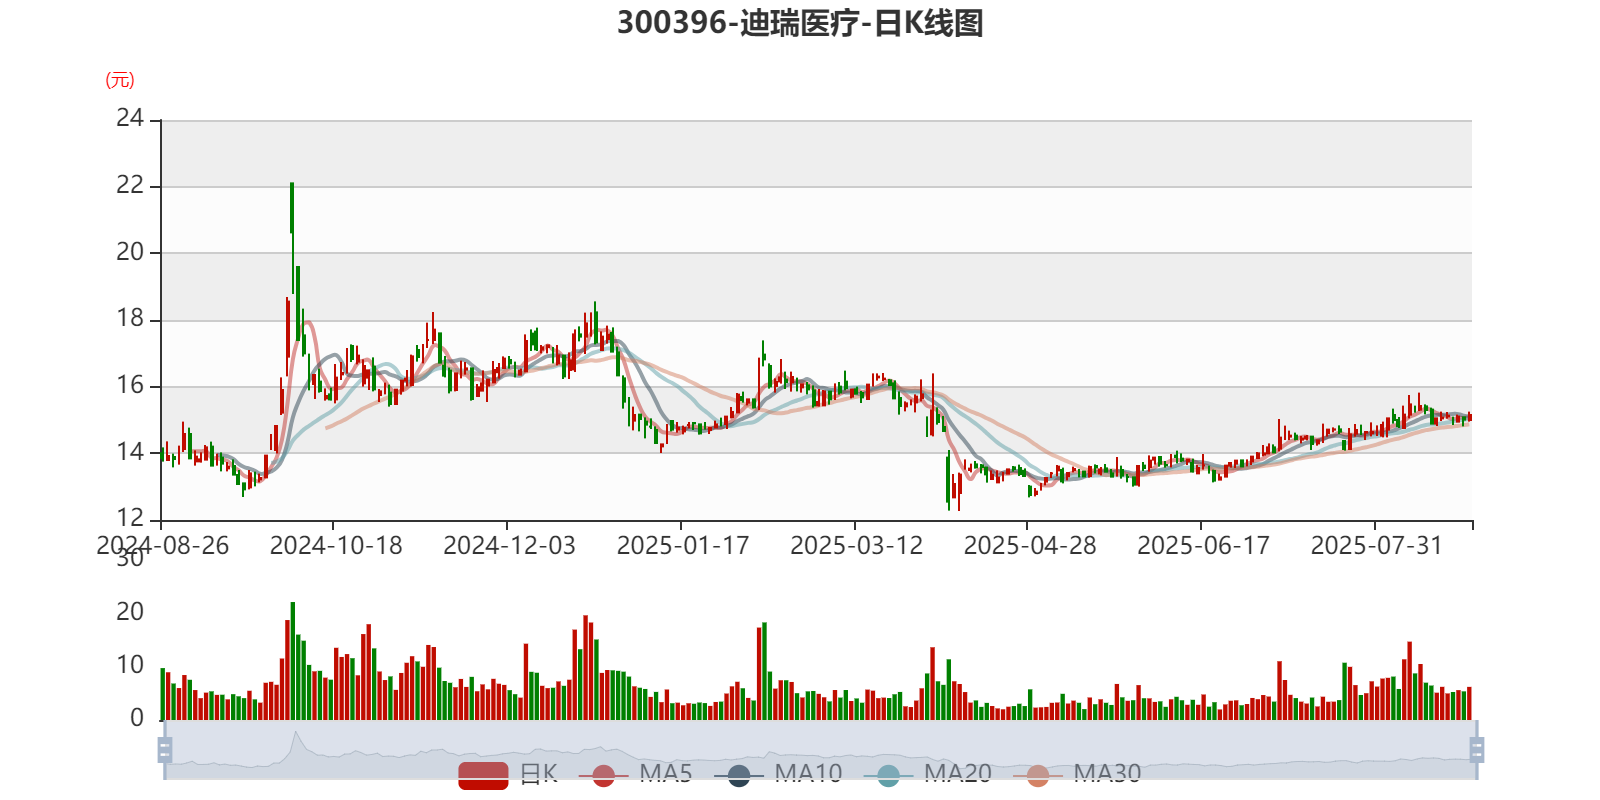
Task: Click the tallest green candlestick near 22
Action: (x=292, y=238)
